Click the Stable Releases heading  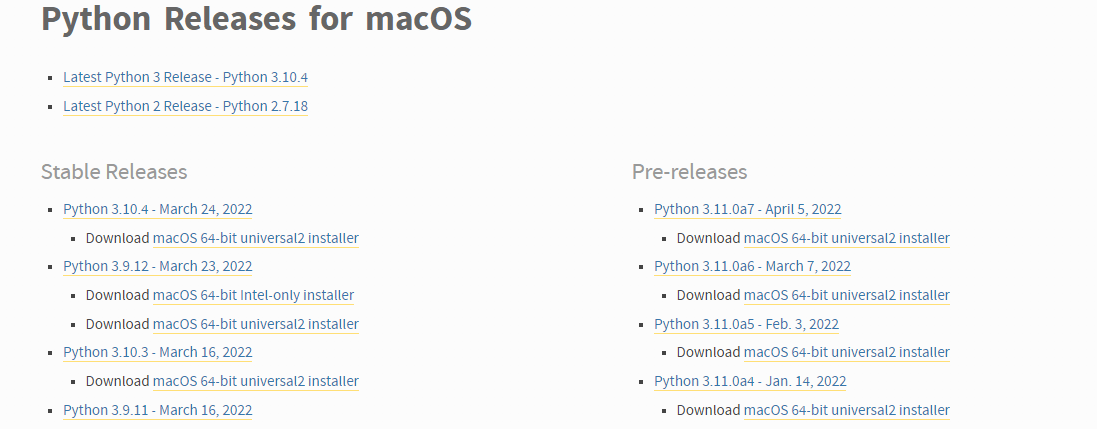pyautogui.click(x=114, y=171)
